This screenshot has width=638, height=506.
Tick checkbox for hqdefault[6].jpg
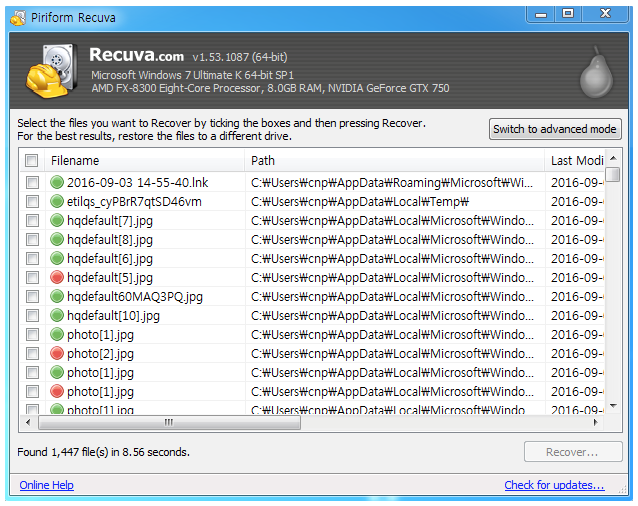33,258
